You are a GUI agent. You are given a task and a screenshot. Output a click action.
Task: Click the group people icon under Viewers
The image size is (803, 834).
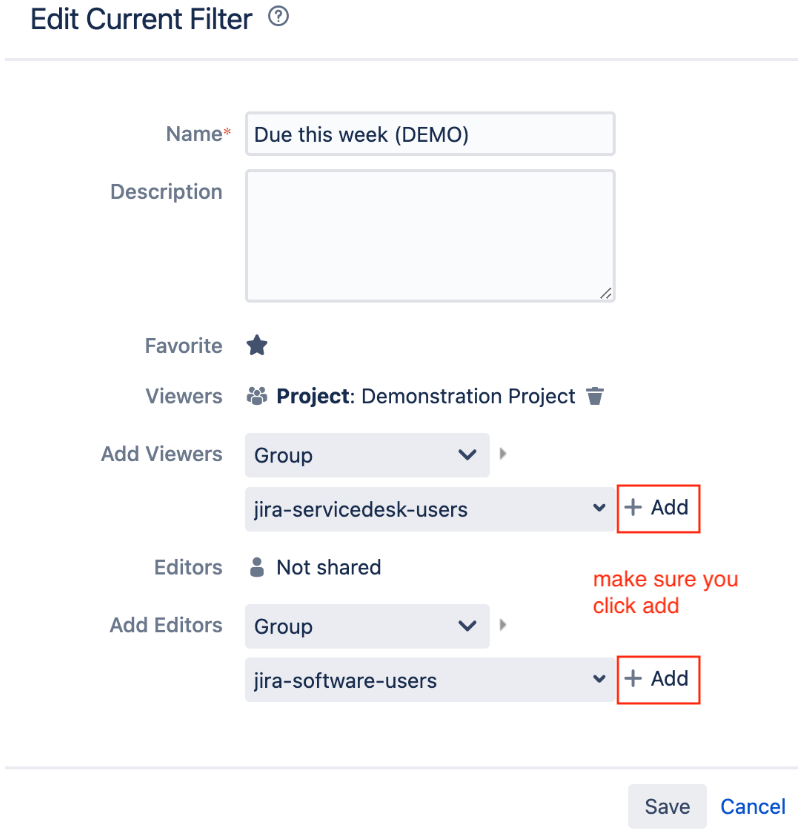[257, 396]
